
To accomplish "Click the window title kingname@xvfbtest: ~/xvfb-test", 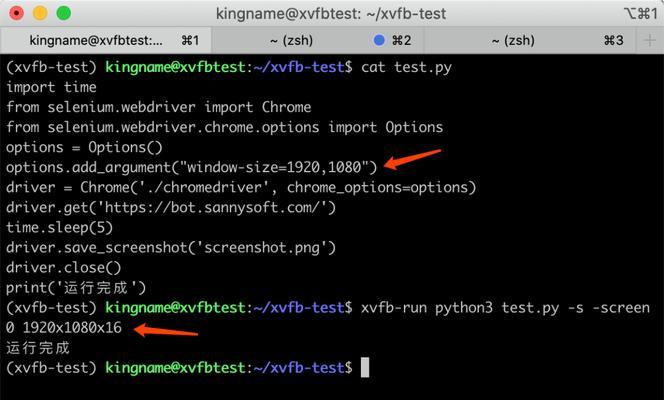I will [331, 14].
